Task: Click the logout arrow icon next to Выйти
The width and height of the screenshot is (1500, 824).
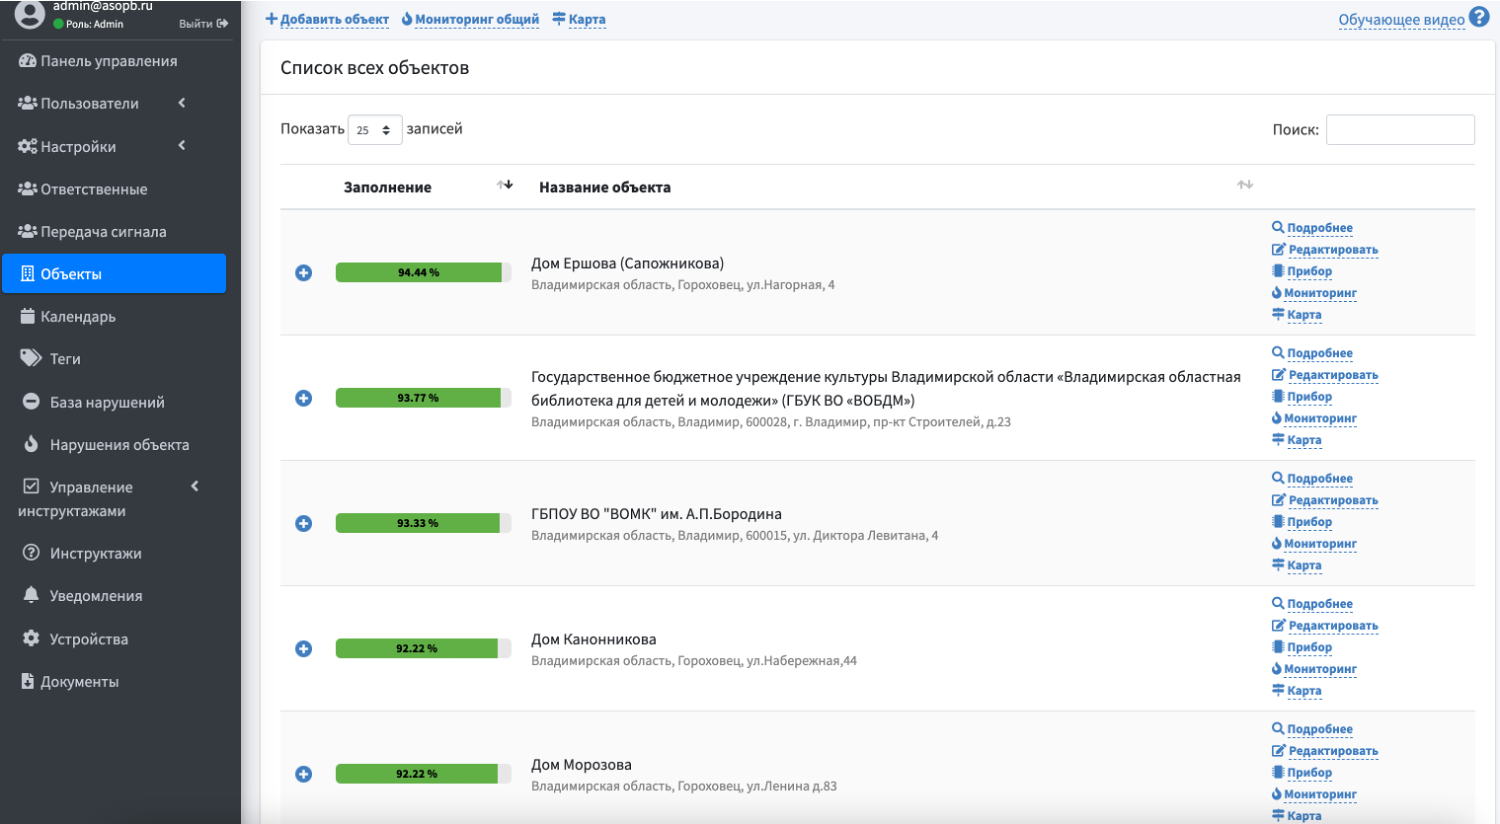Action: pyautogui.click(x=222, y=23)
